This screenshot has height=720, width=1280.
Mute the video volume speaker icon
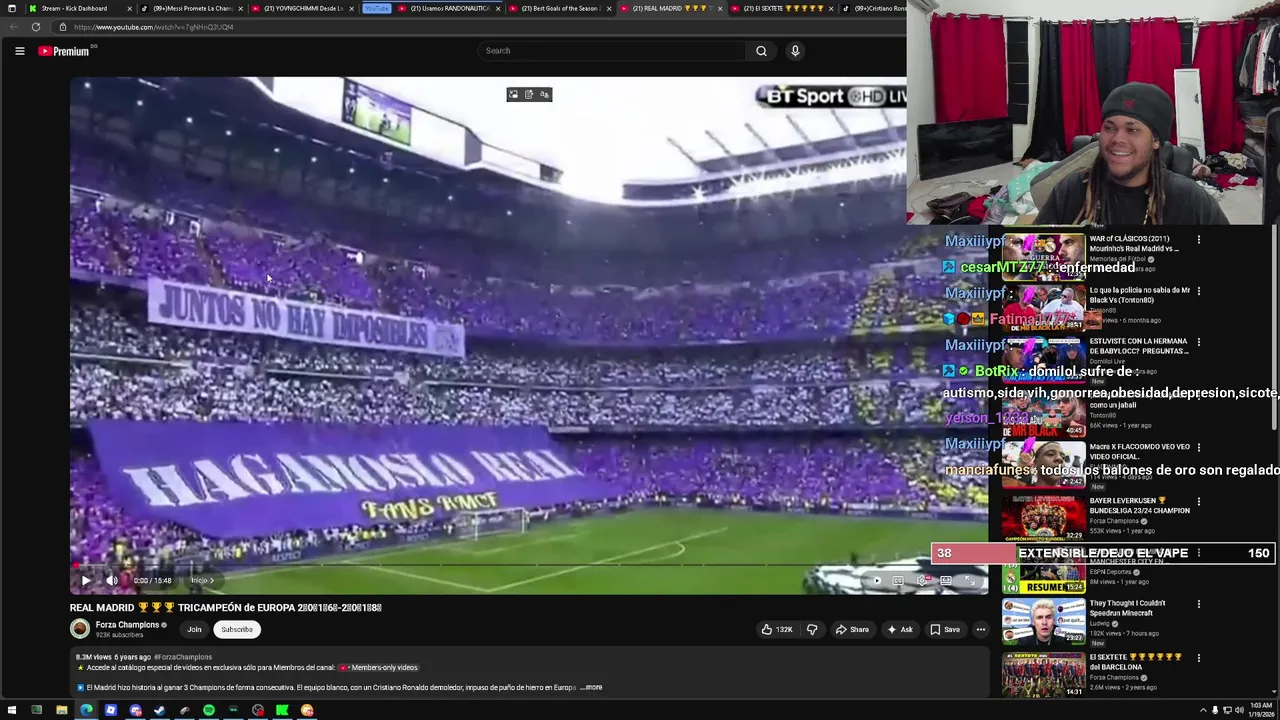pos(112,580)
